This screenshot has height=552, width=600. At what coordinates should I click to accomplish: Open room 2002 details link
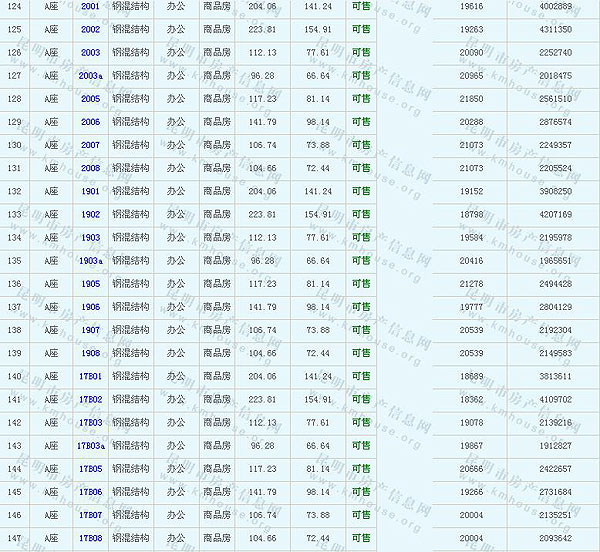(90, 29)
